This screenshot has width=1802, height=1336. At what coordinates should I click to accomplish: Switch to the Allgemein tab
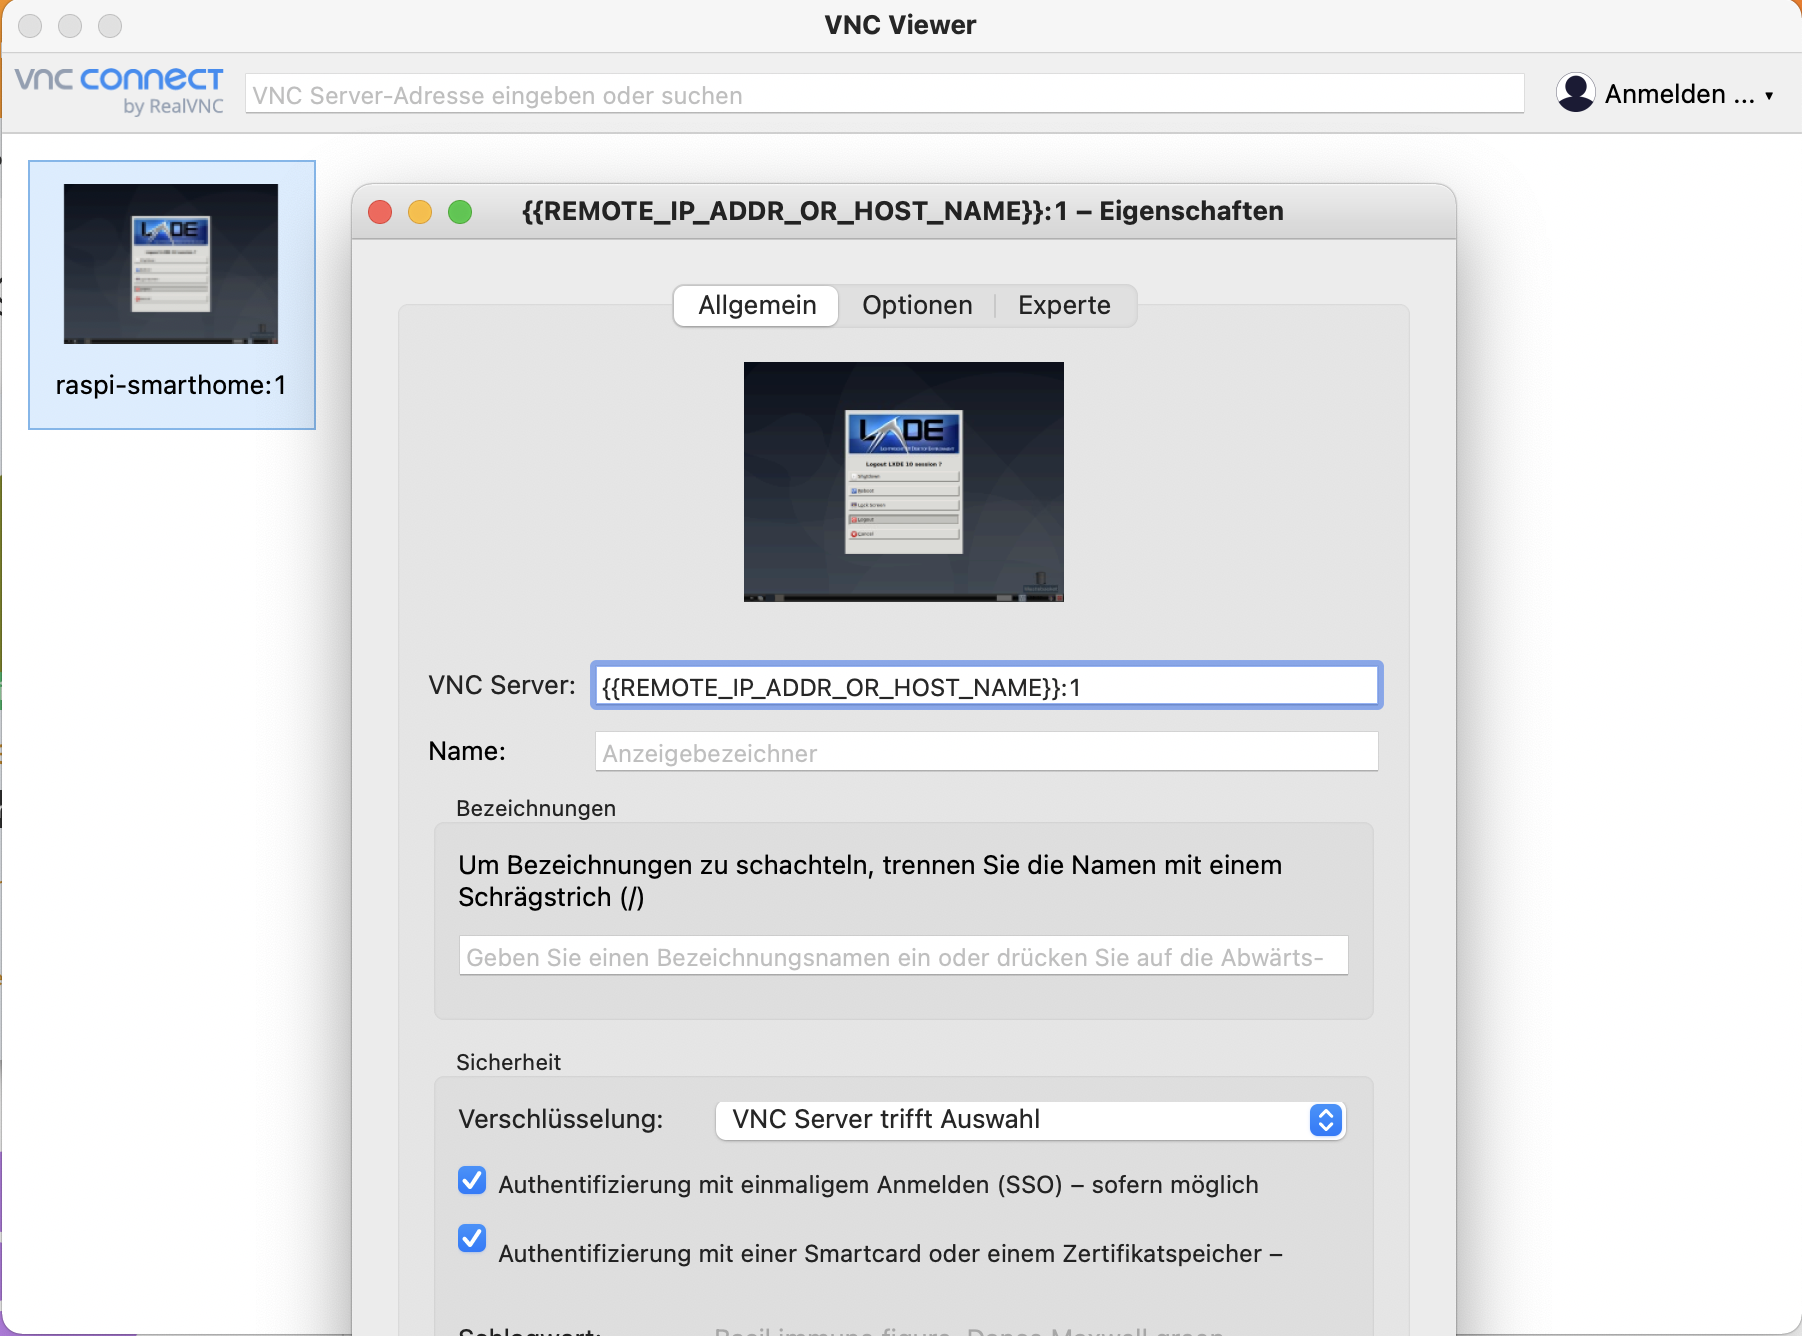tap(756, 305)
